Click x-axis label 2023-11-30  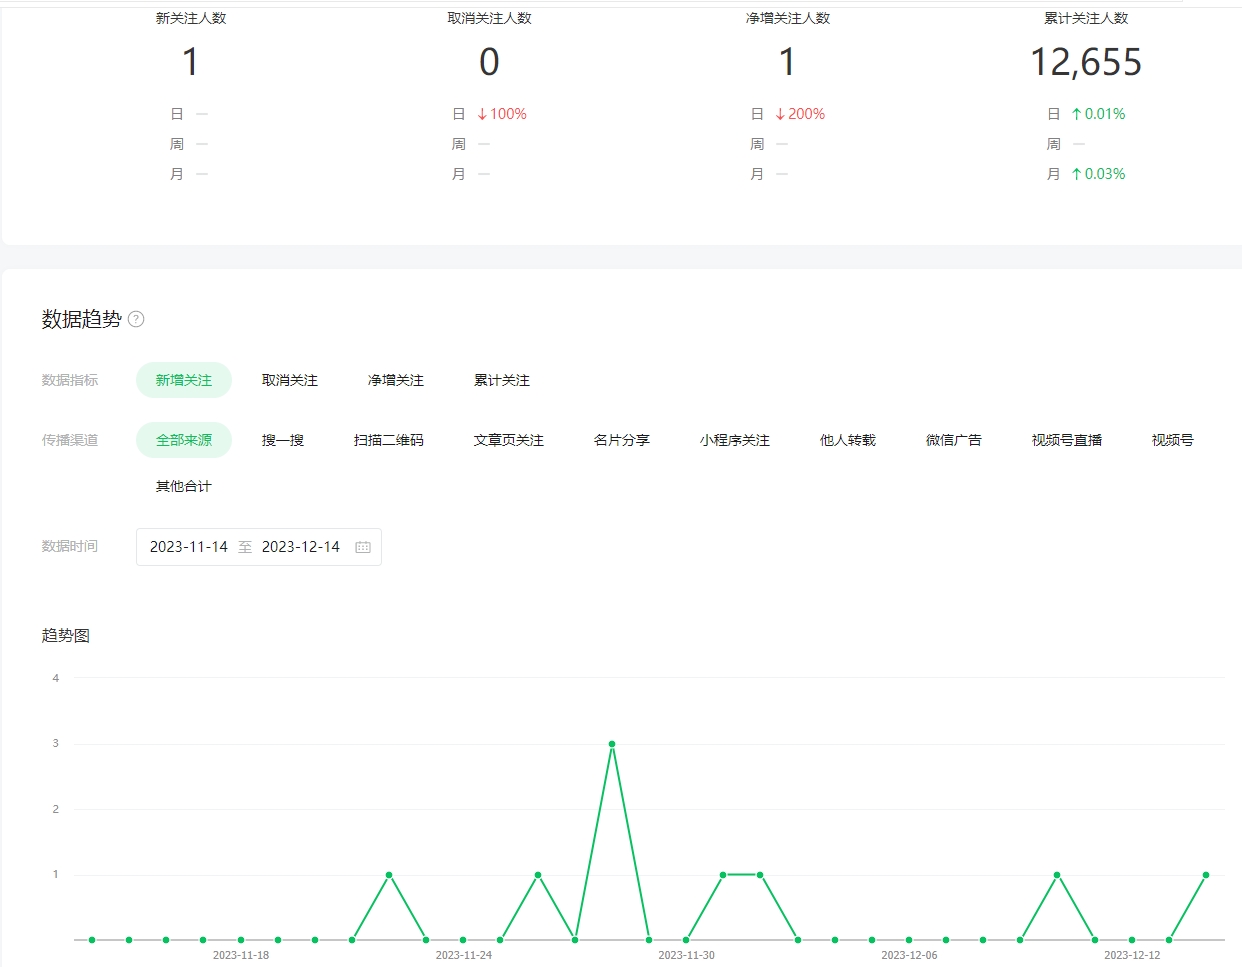tap(687, 955)
